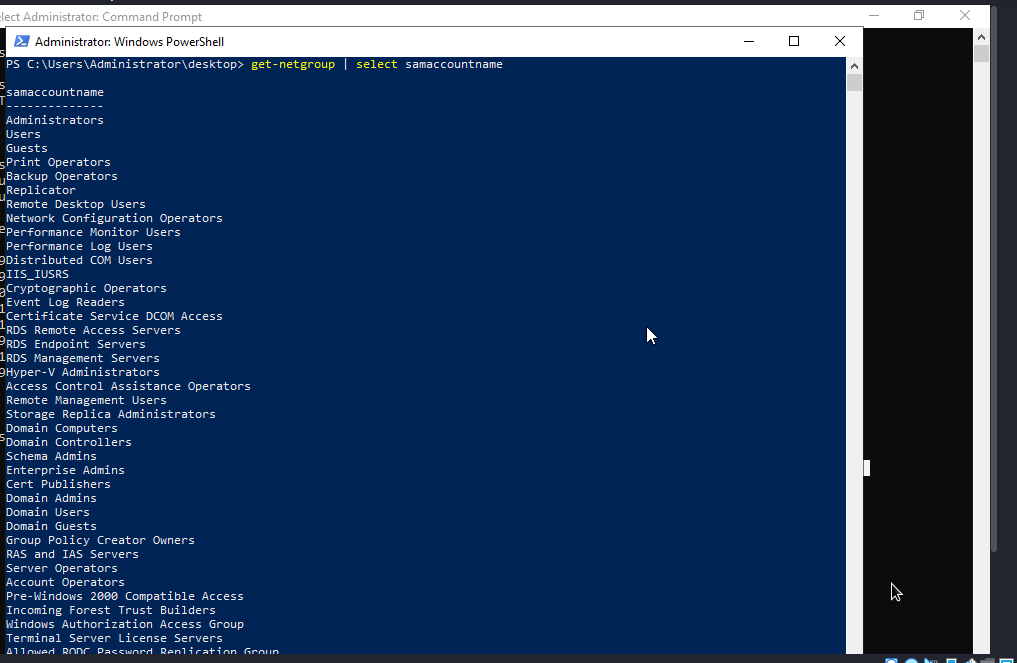The height and width of the screenshot is (663, 1017).
Task: Select the 'Cryptographic Operators' line
Action: click(86, 288)
